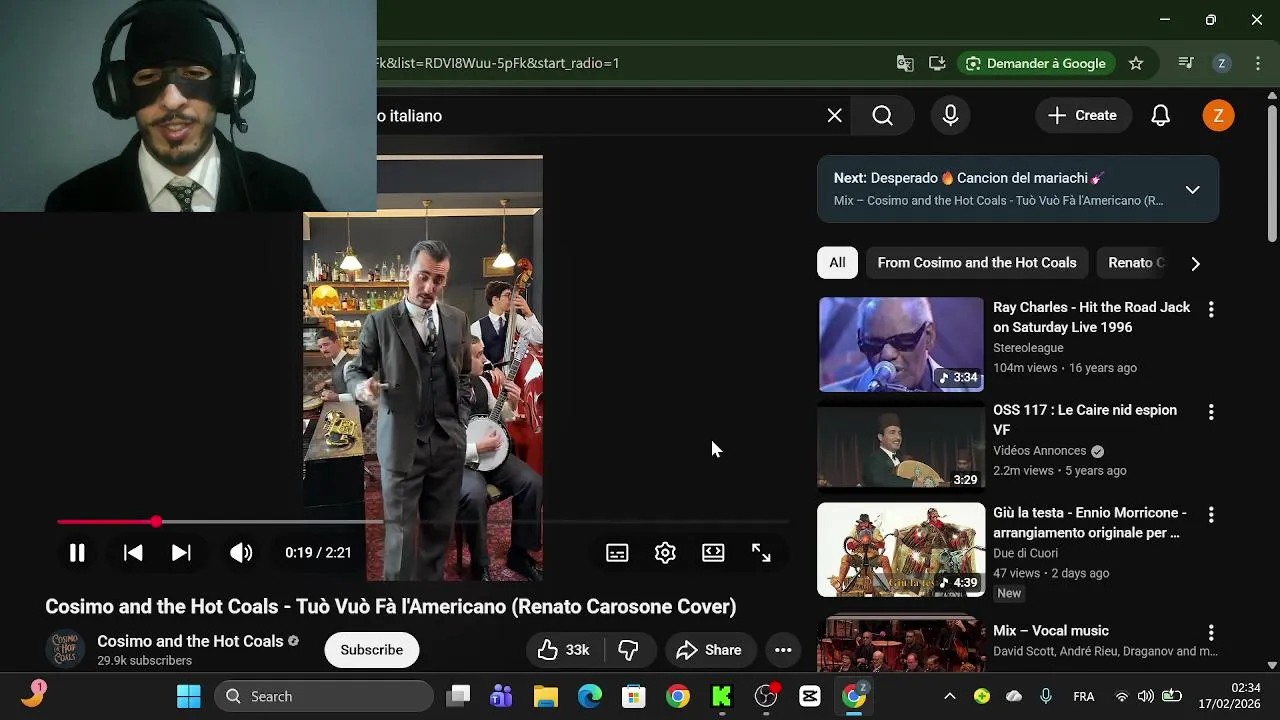Open the channel avatar logo
The image size is (1280, 720).
click(x=65, y=650)
